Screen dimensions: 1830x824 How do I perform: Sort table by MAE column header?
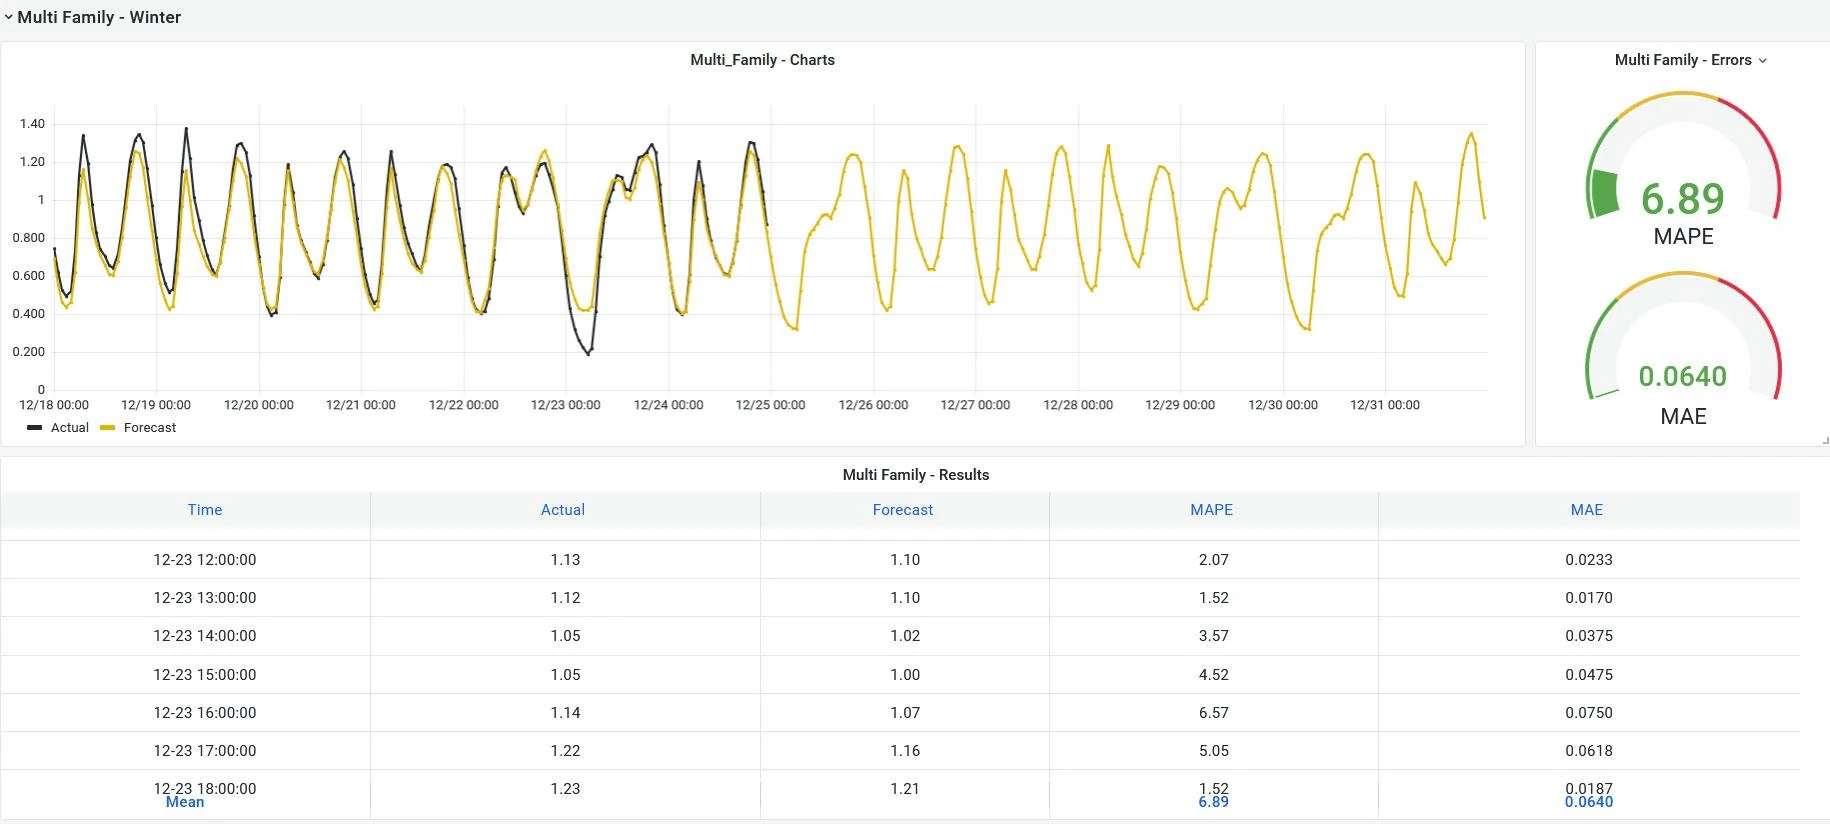(1587, 510)
